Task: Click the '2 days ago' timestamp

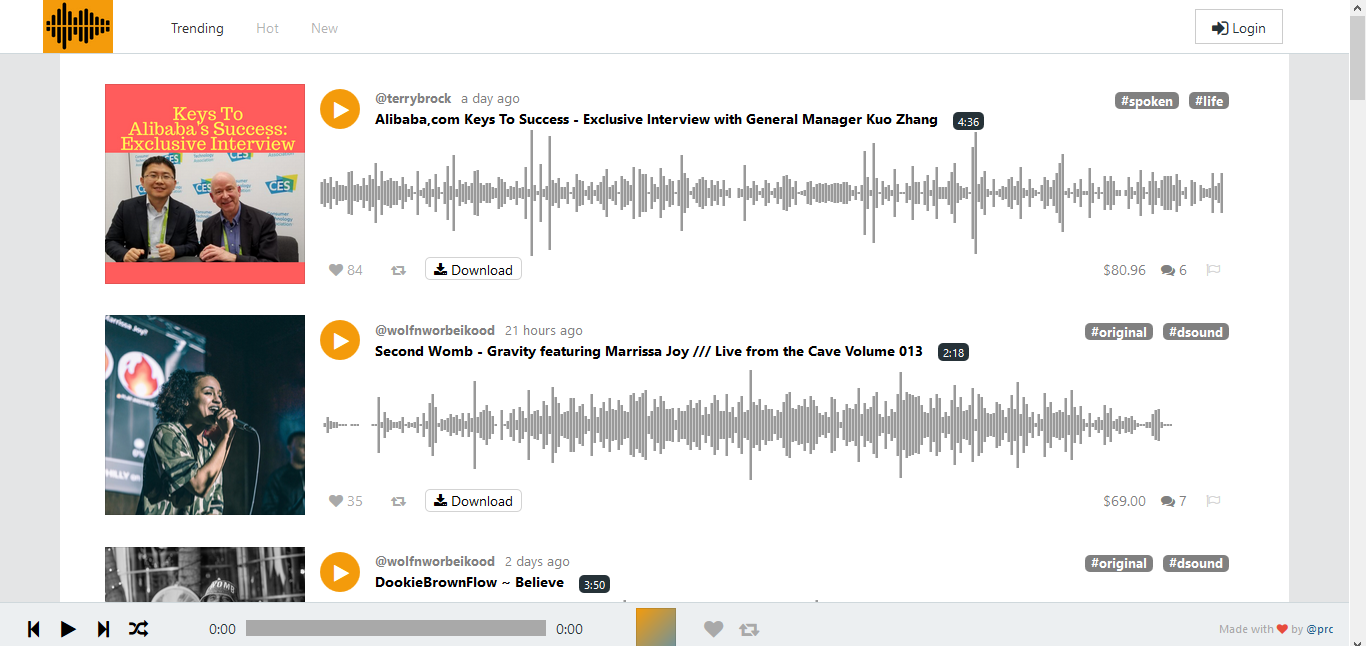Action: (x=537, y=561)
